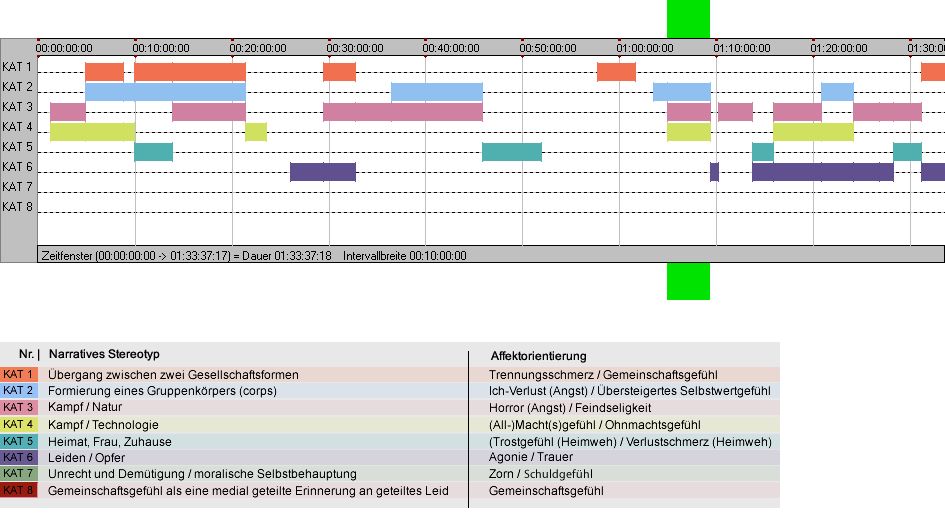Image resolution: width=945 pixels, height=530 pixels.
Task: Click the 'Affektorientierung' column header
Action: 538,356
